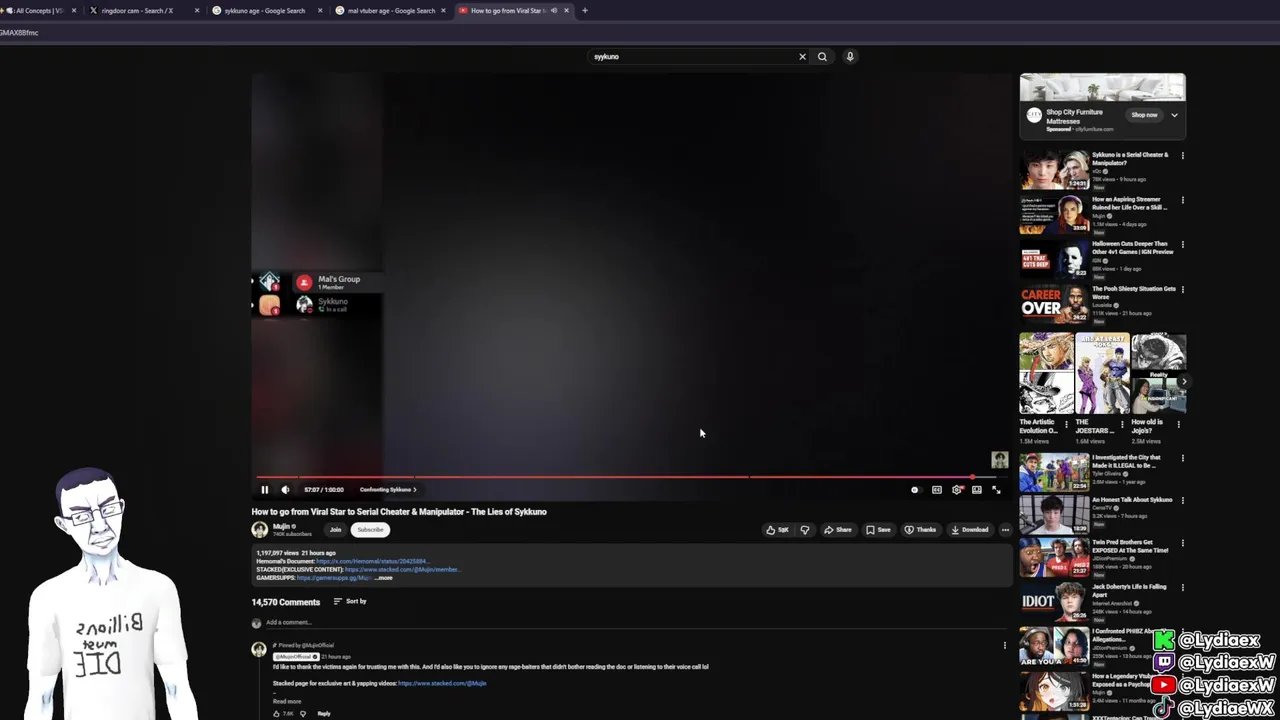Open the stacked.com exclusive content link

403,569
